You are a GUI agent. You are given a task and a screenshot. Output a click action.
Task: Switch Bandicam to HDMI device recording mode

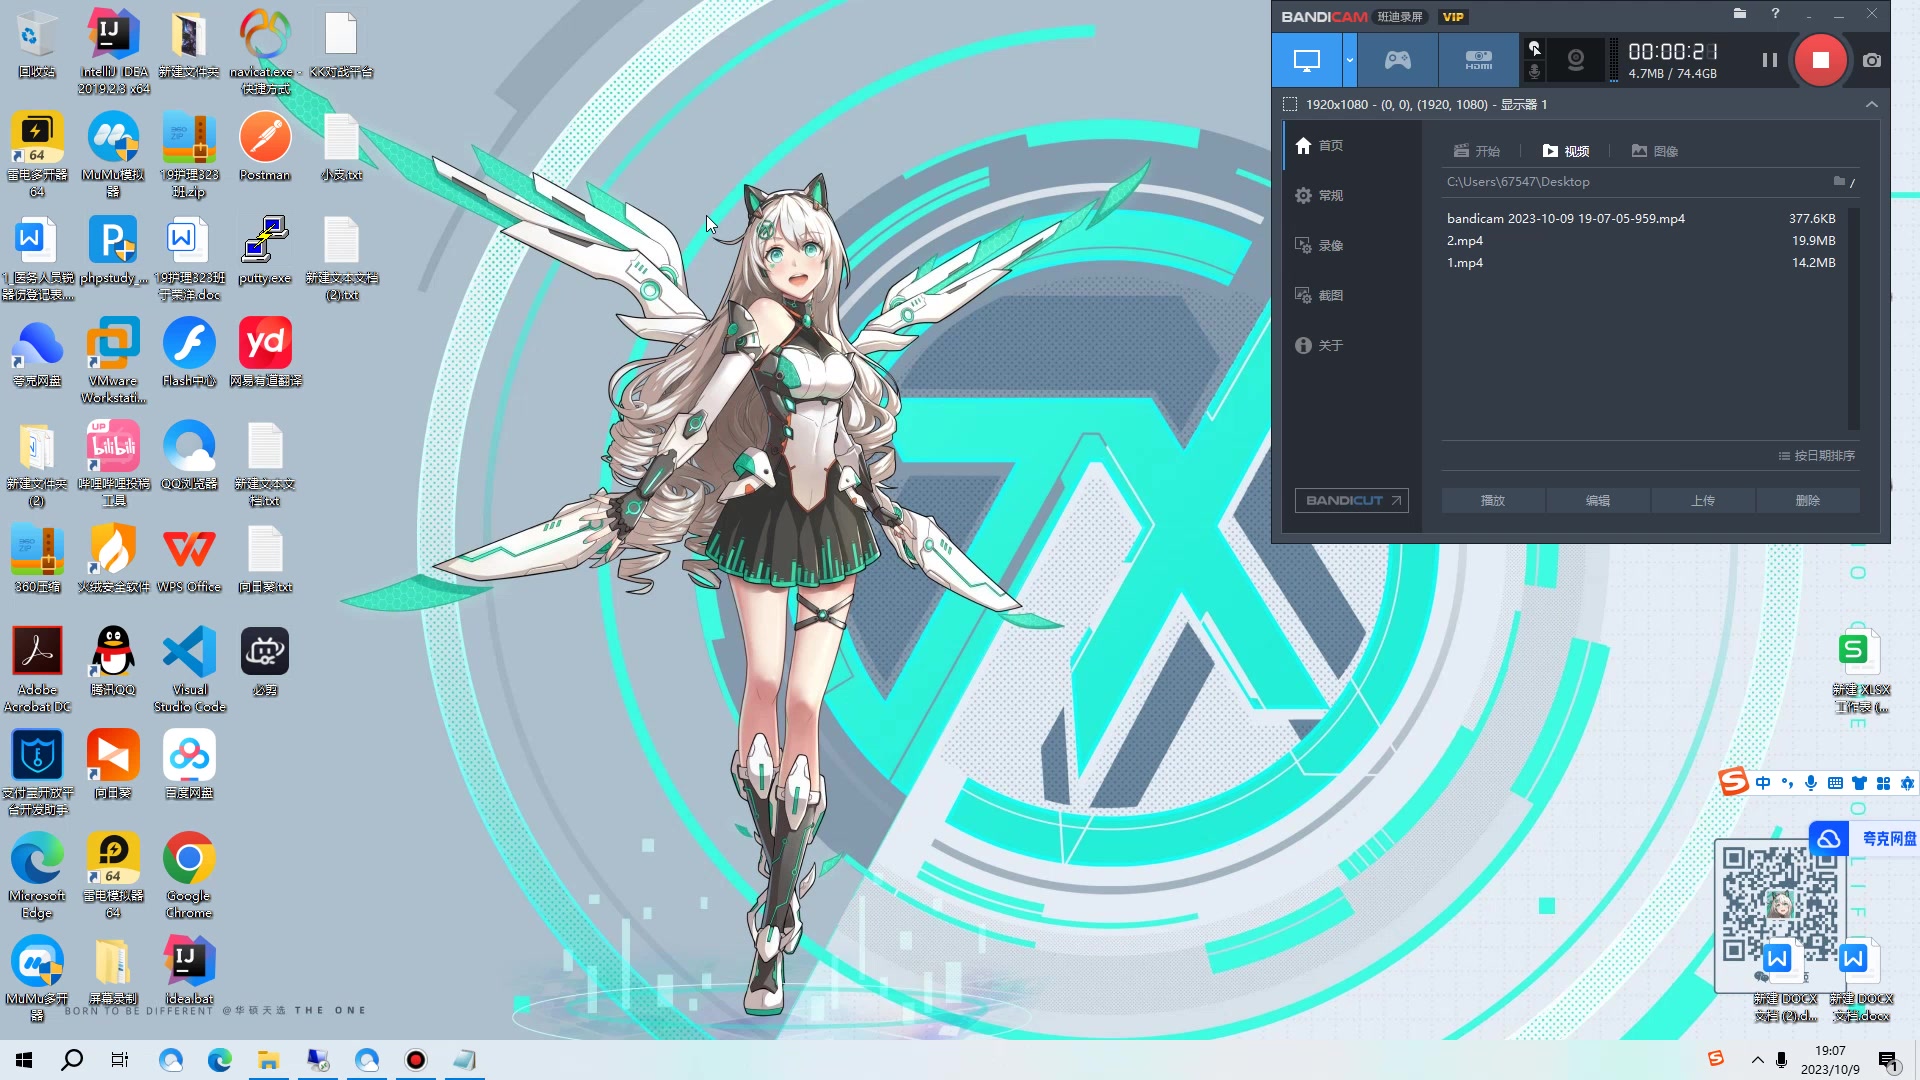[x=1478, y=60]
